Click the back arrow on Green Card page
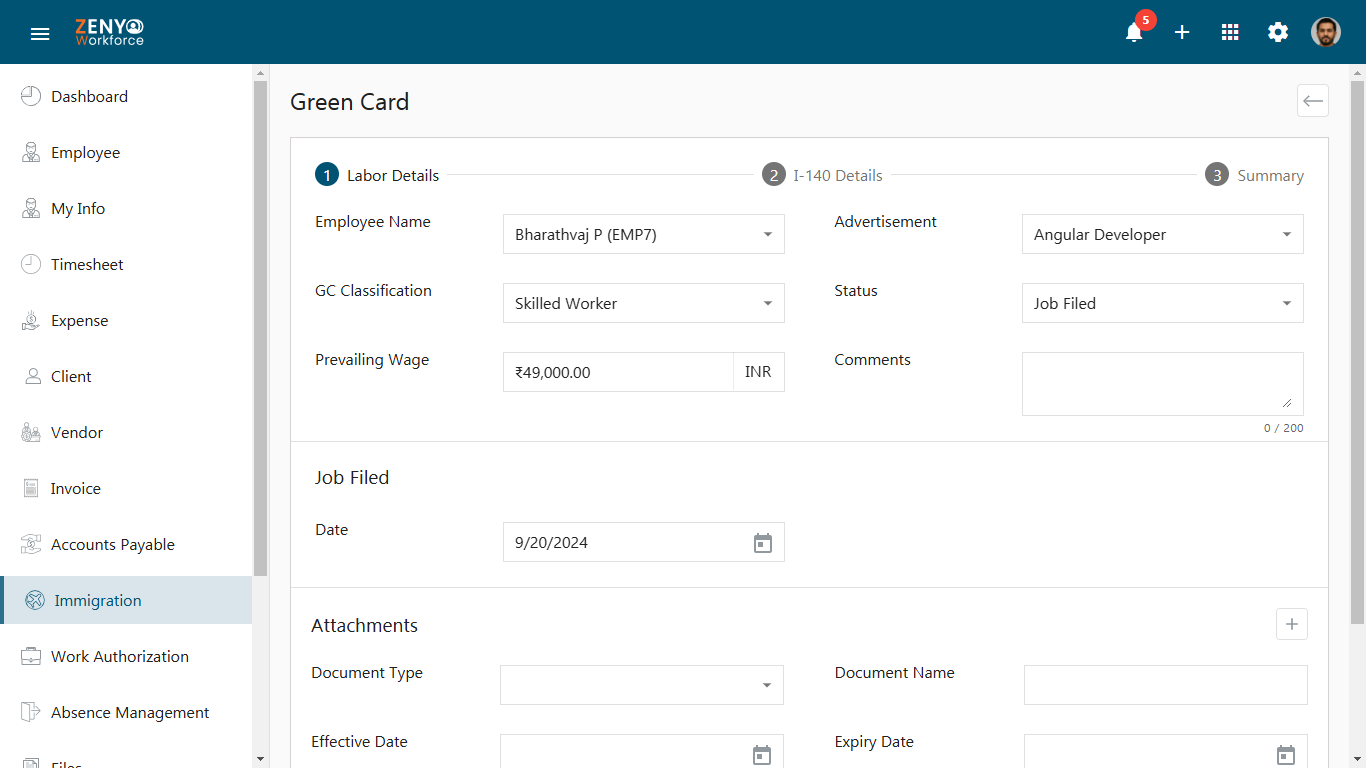The height and width of the screenshot is (768, 1366). click(1312, 101)
